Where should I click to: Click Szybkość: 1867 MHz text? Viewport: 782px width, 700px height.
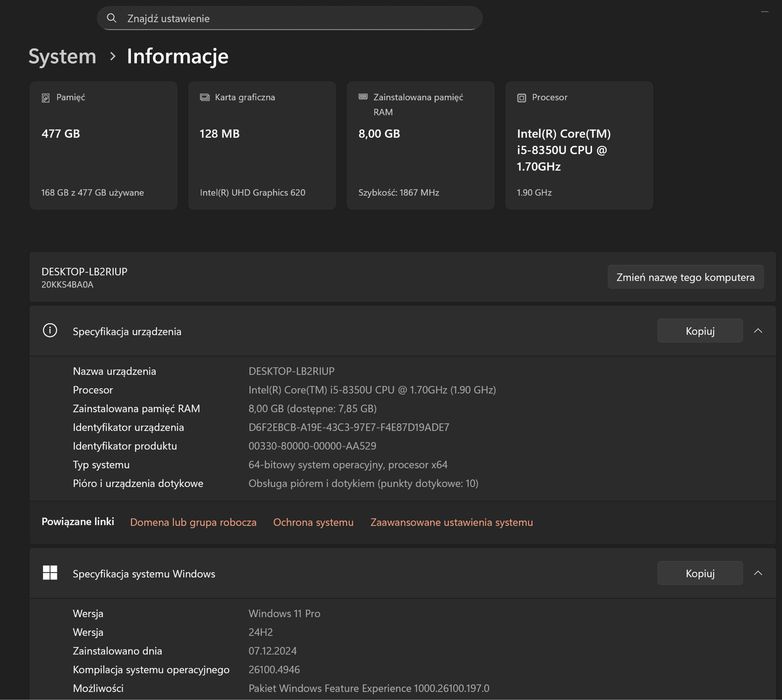point(398,192)
